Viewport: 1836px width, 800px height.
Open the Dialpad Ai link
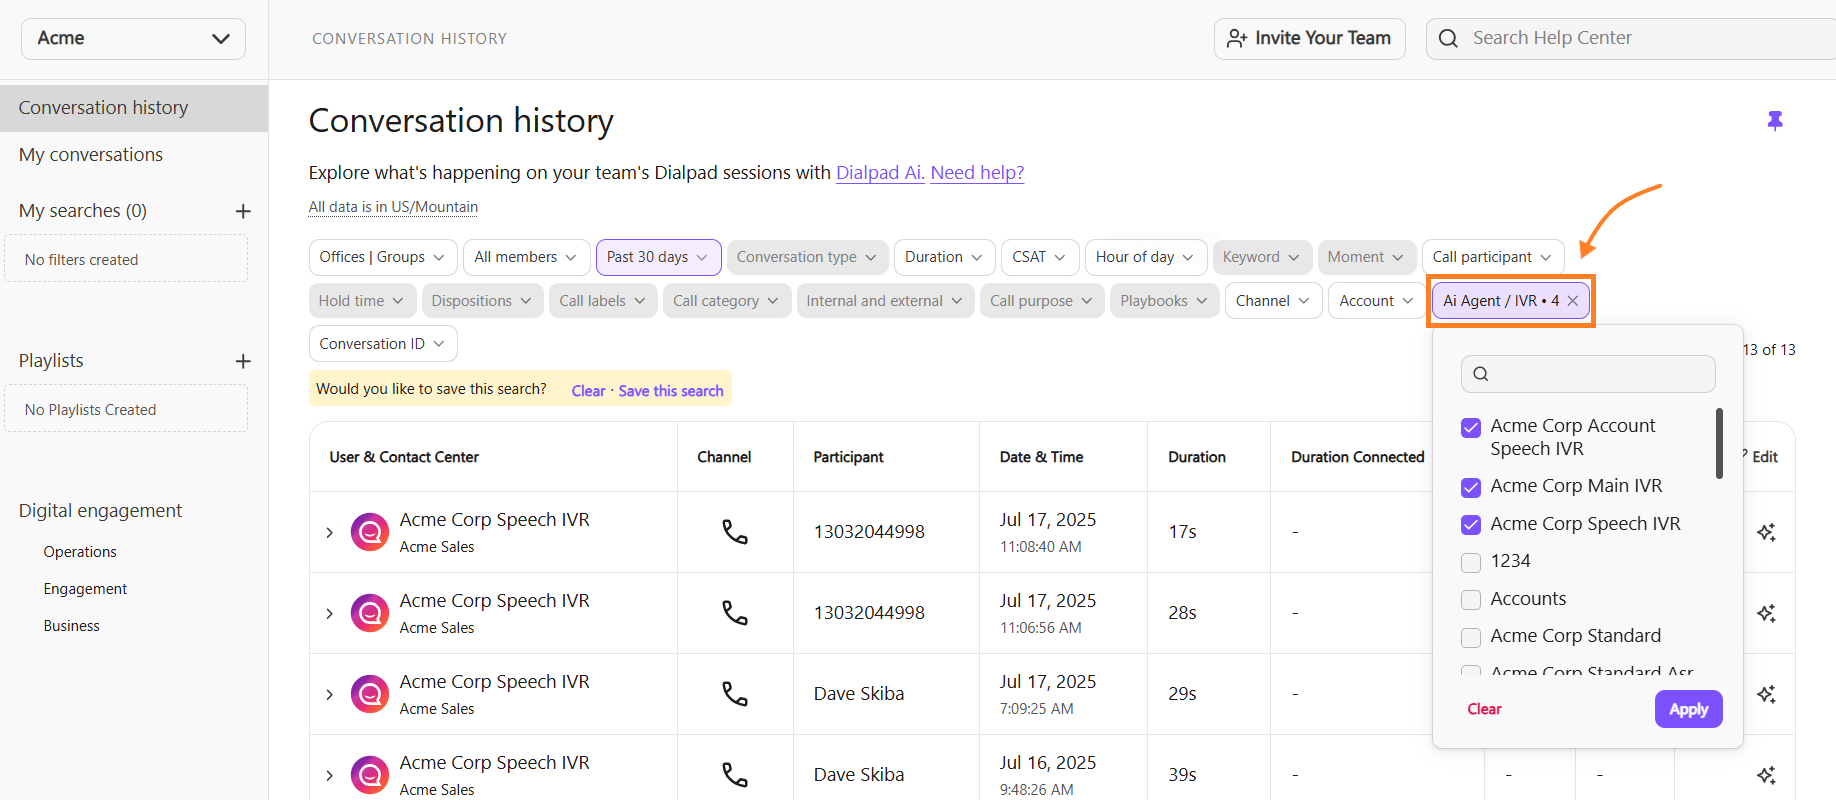point(880,173)
